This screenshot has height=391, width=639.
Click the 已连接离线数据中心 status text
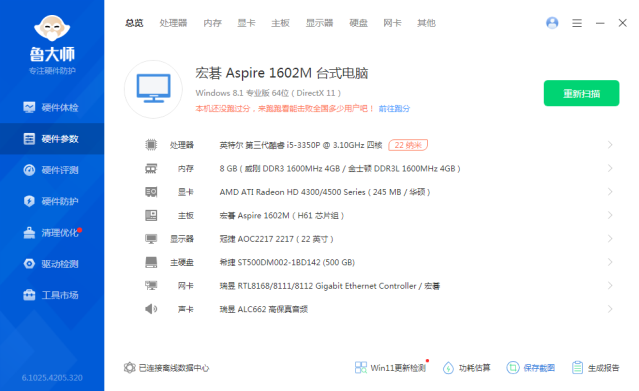(x=174, y=368)
